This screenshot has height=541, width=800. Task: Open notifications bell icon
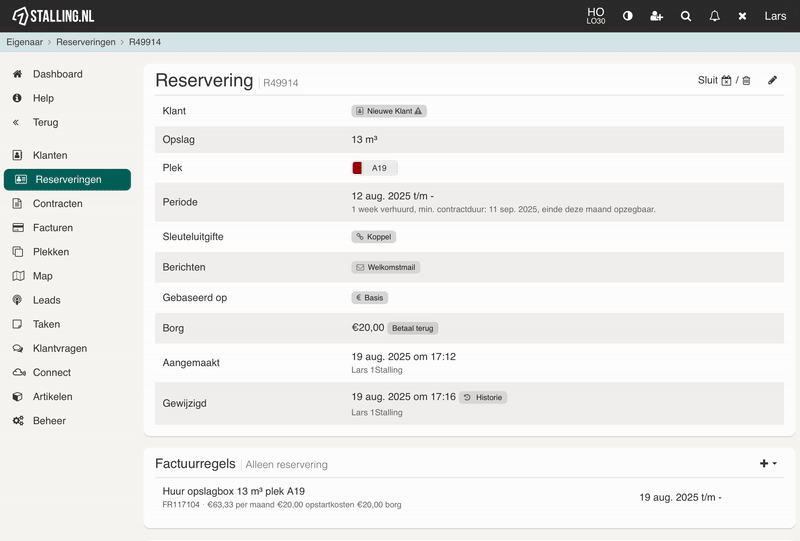click(714, 16)
